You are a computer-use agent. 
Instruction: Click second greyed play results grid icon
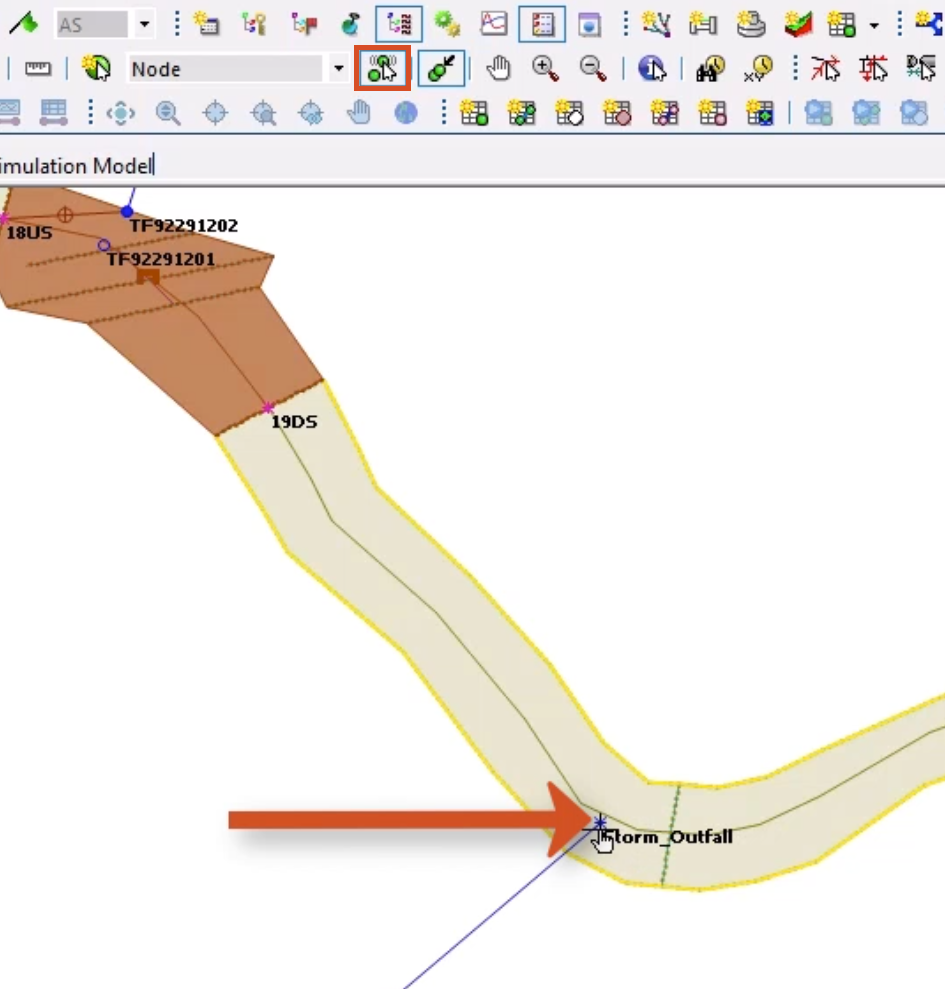866,113
